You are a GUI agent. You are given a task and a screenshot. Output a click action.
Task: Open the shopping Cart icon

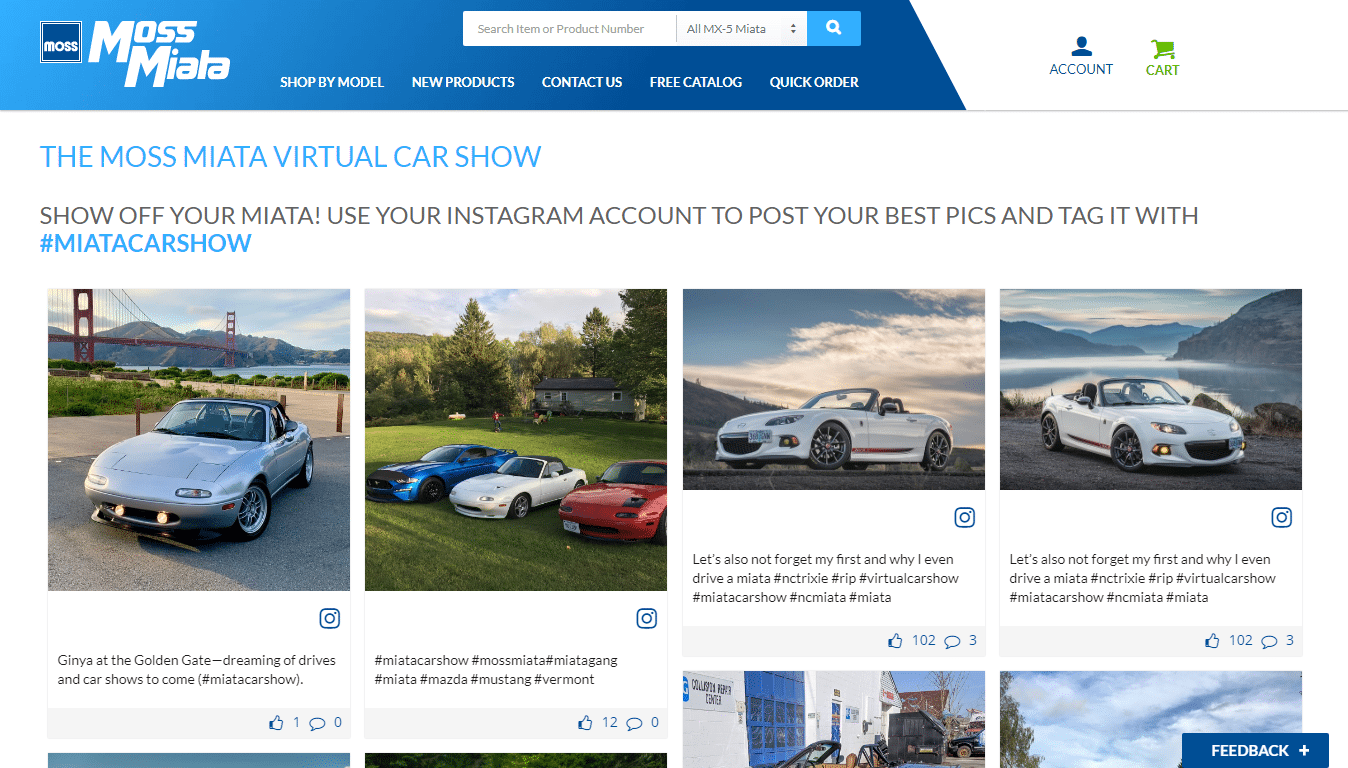tap(1162, 49)
